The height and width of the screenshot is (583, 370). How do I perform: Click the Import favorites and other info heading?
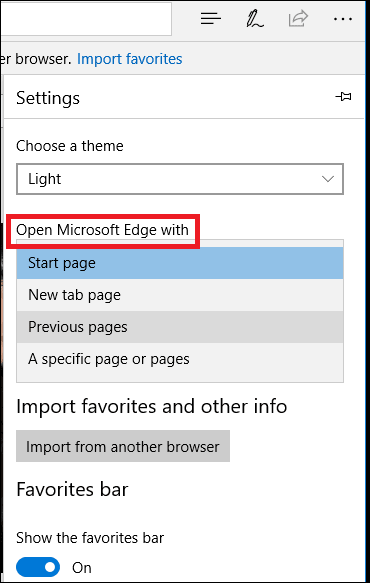[x=152, y=406]
